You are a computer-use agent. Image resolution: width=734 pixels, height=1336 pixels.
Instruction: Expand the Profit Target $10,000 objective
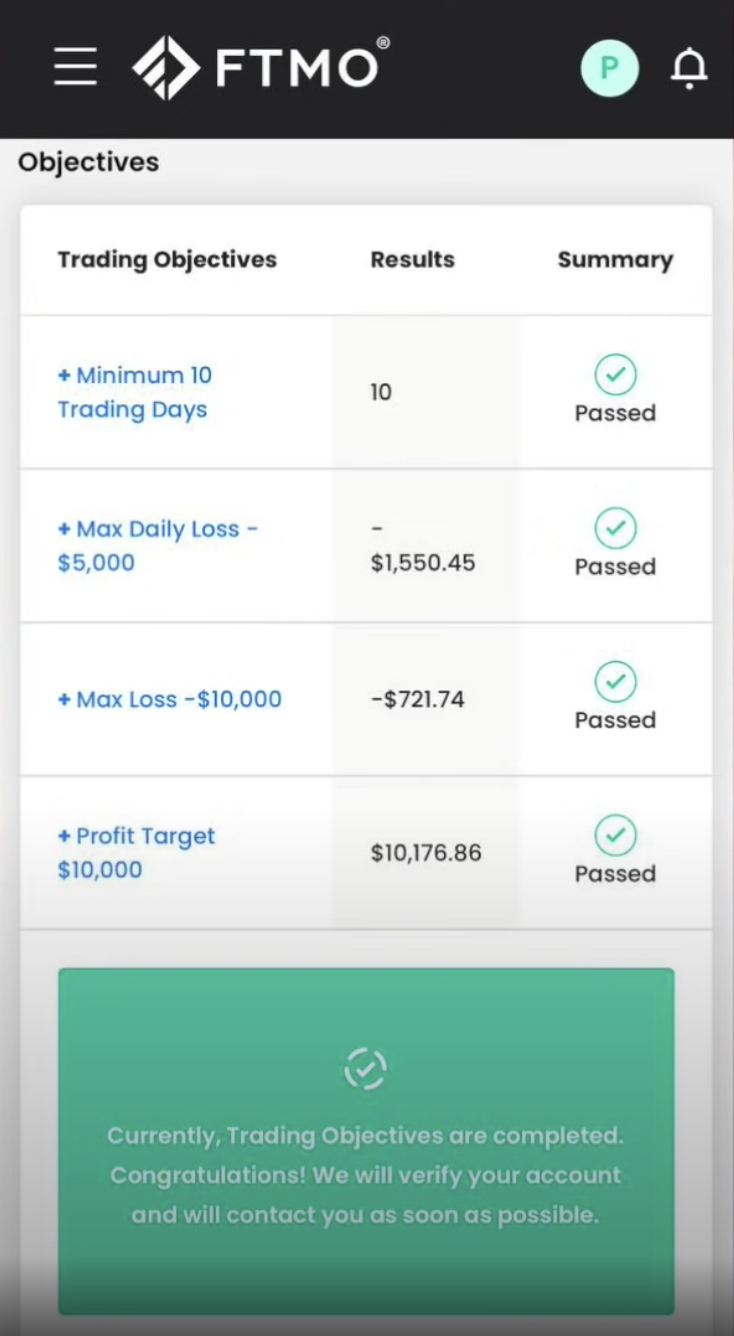tap(136, 852)
